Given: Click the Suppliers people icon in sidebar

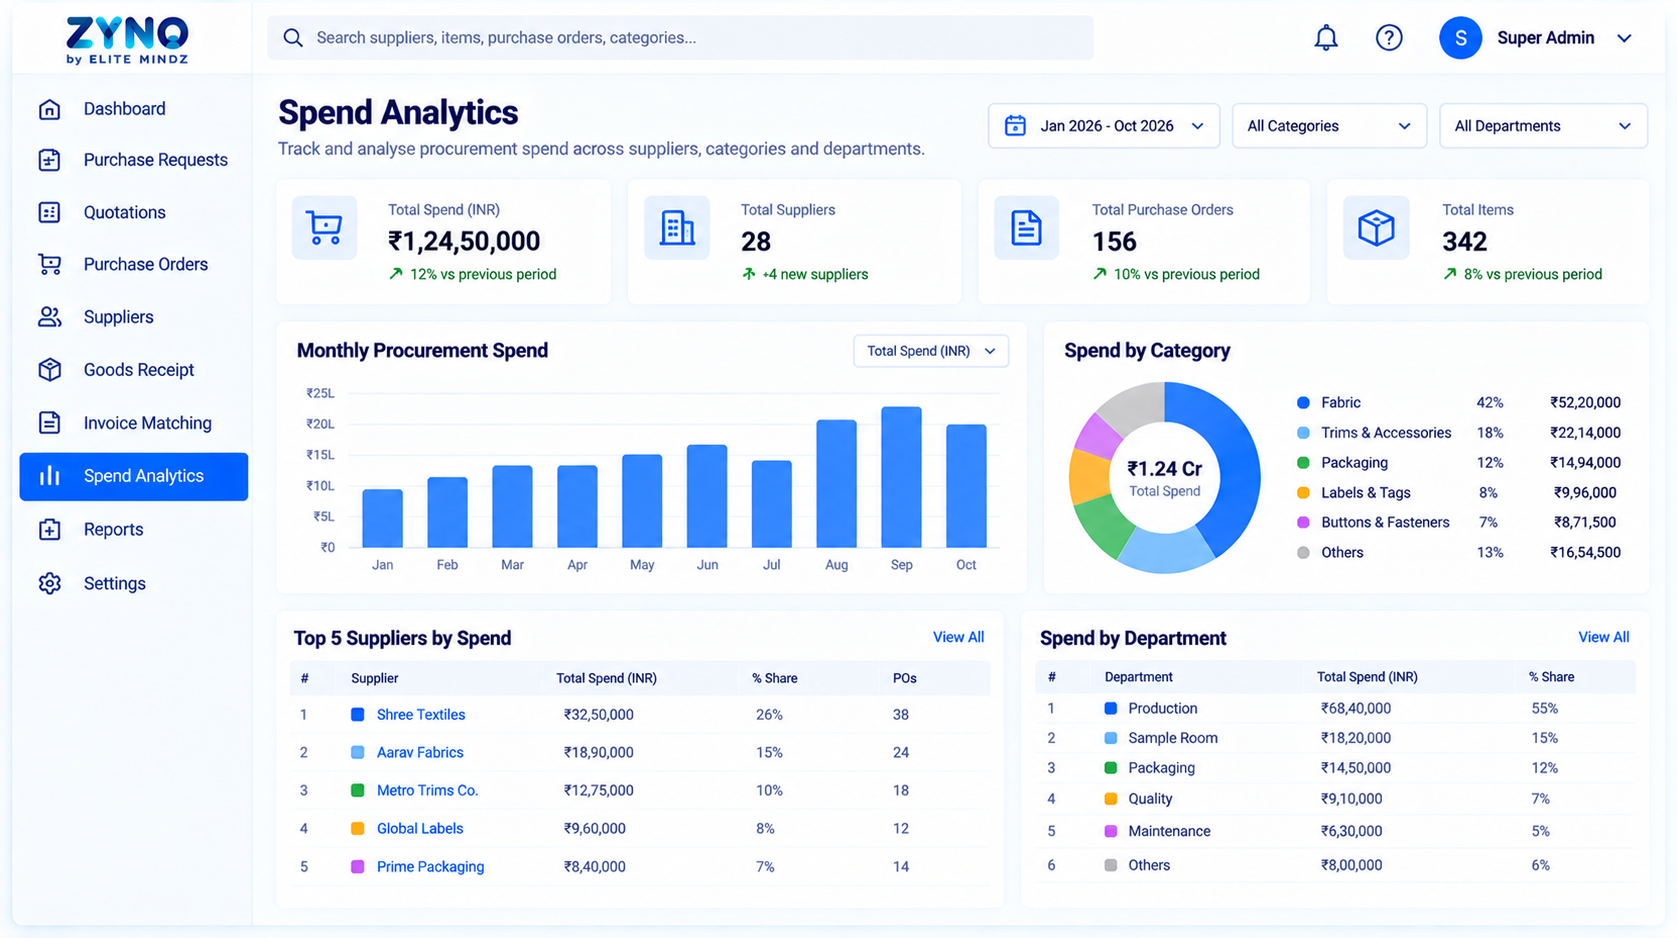Looking at the screenshot, I should [50, 317].
